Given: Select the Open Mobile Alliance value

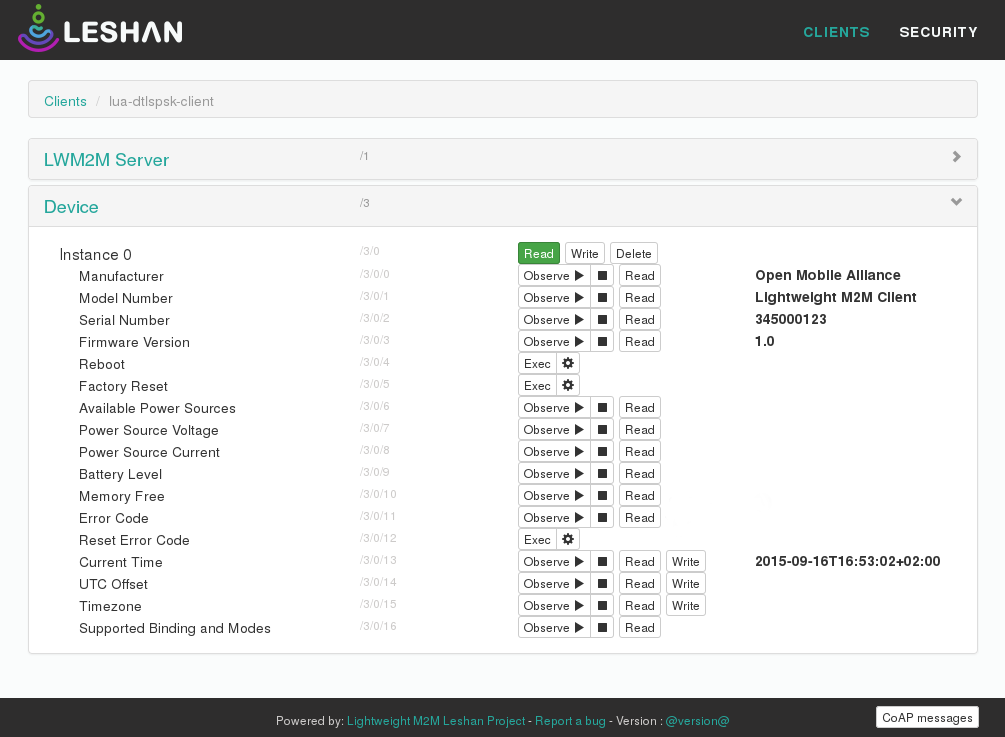Looking at the screenshot, I should tap(827, 275).
